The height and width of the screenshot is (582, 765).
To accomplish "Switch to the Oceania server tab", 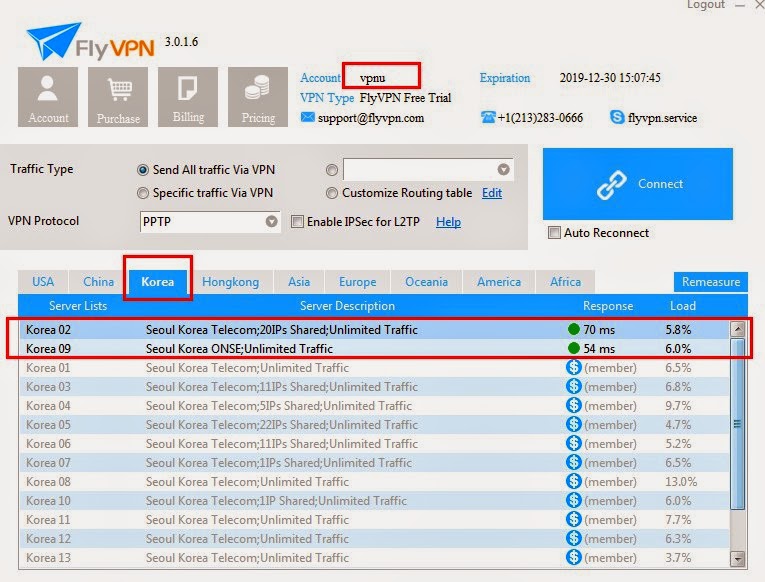I will tap(426, 282).
